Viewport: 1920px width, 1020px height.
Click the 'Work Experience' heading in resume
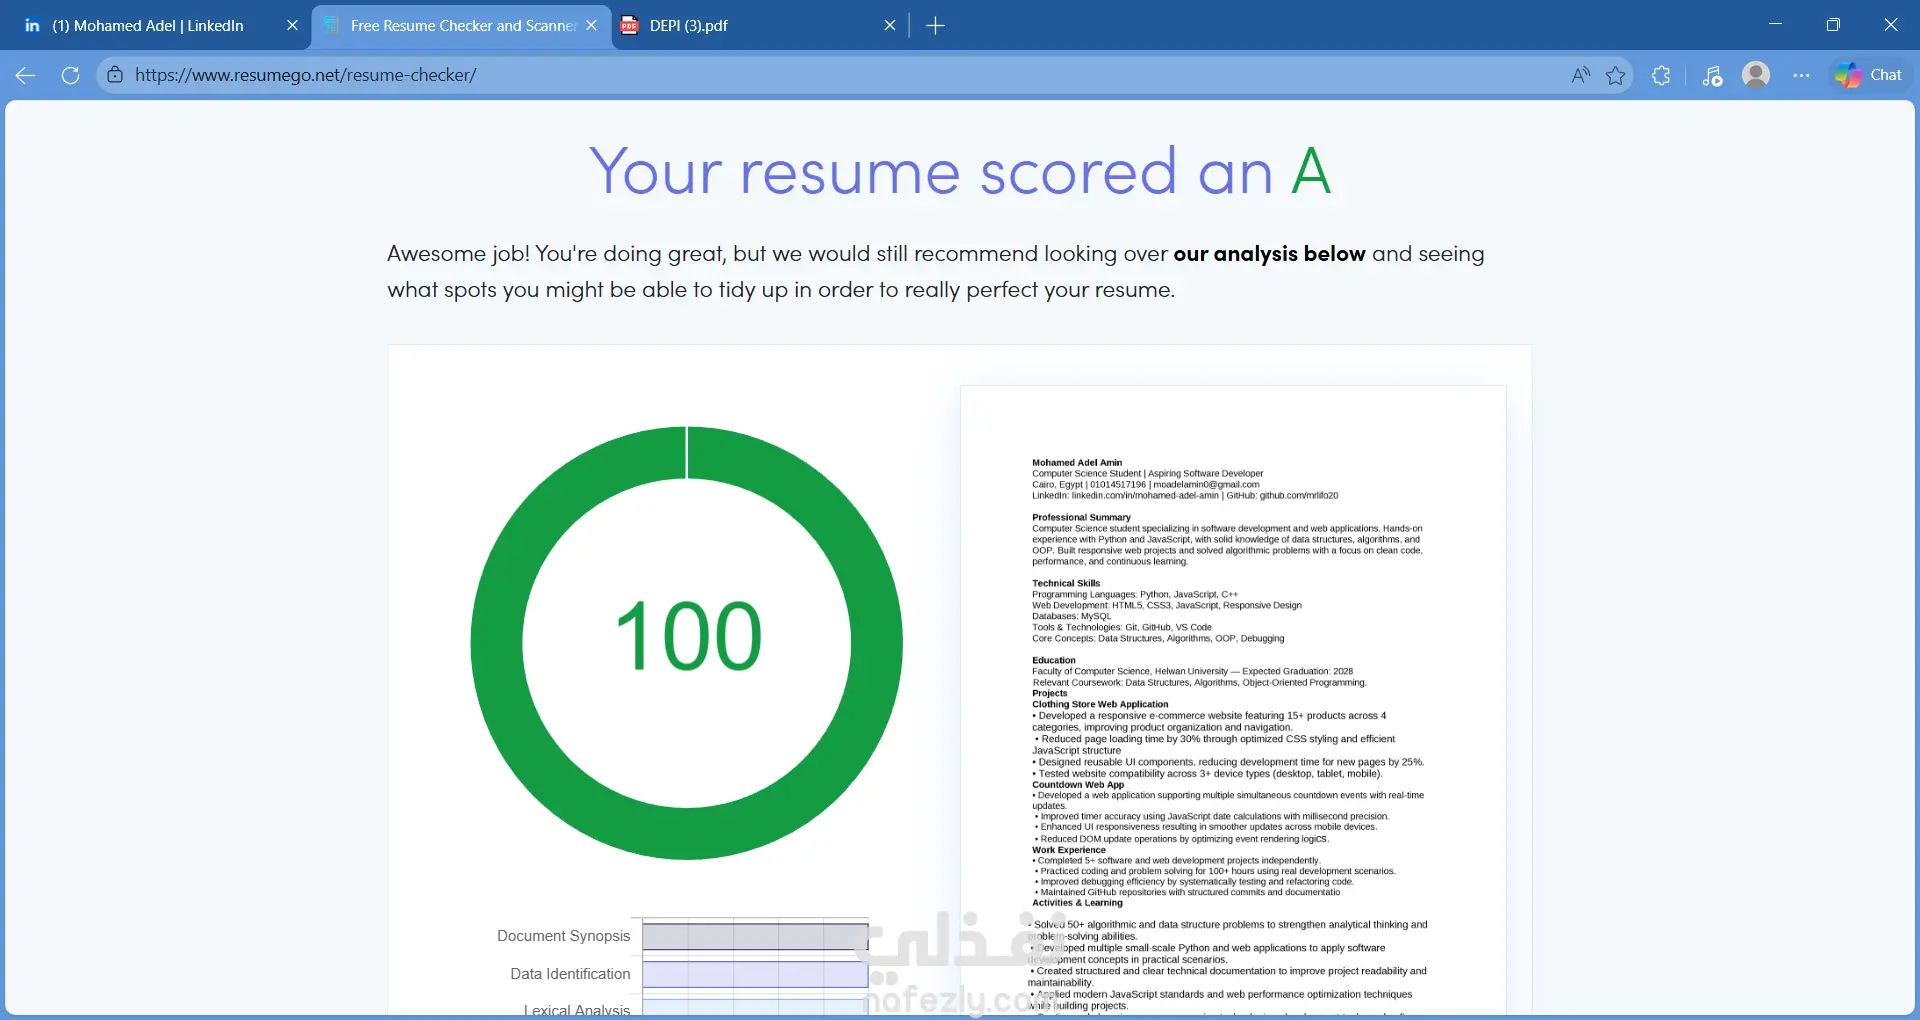coord(1069,850)
